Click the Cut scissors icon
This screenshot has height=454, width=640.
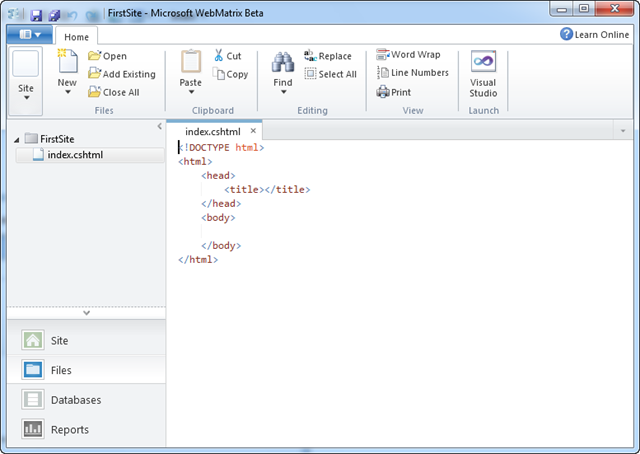click(x=219, y=56)
